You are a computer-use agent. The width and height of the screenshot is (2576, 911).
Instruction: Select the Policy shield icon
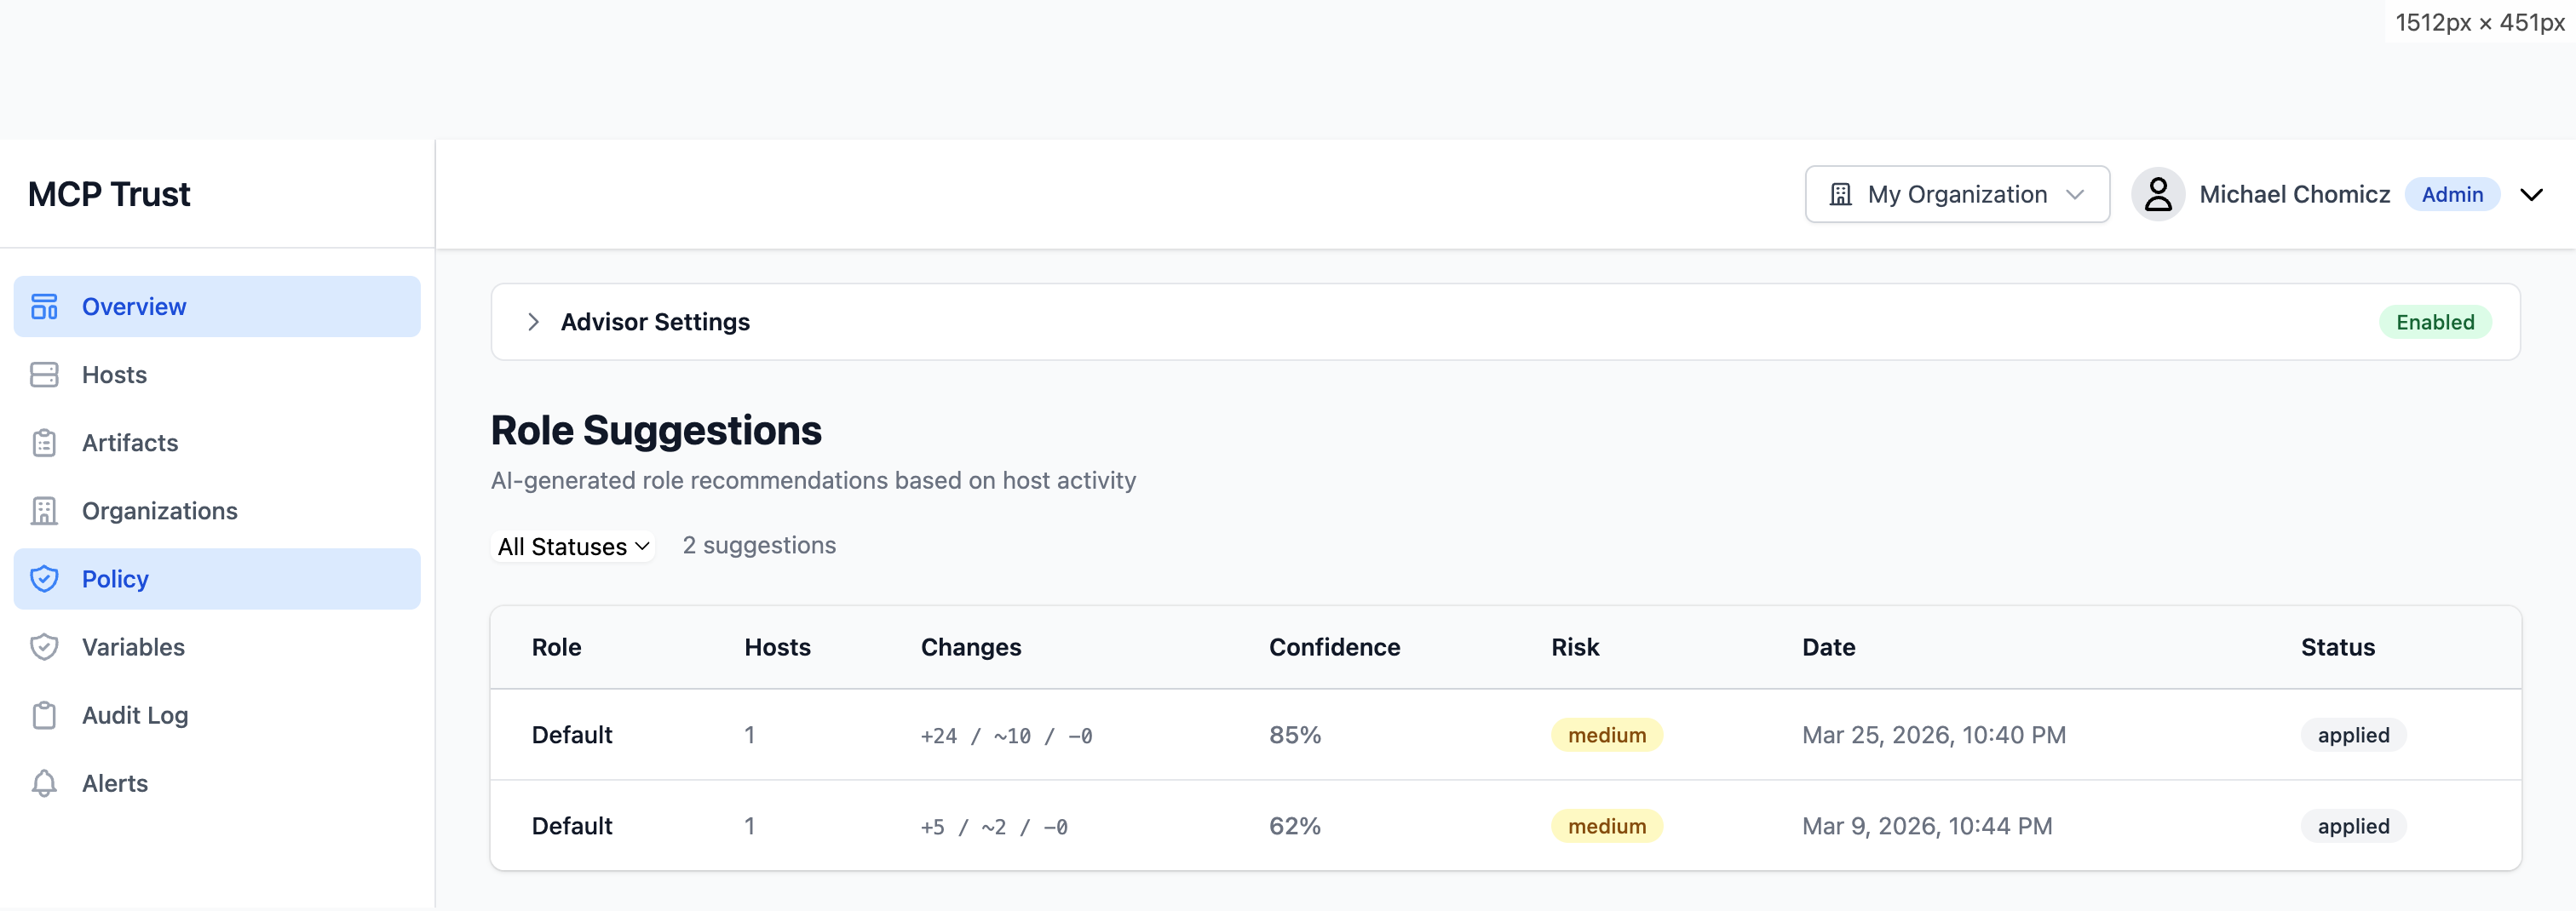(x=44, y=578)
